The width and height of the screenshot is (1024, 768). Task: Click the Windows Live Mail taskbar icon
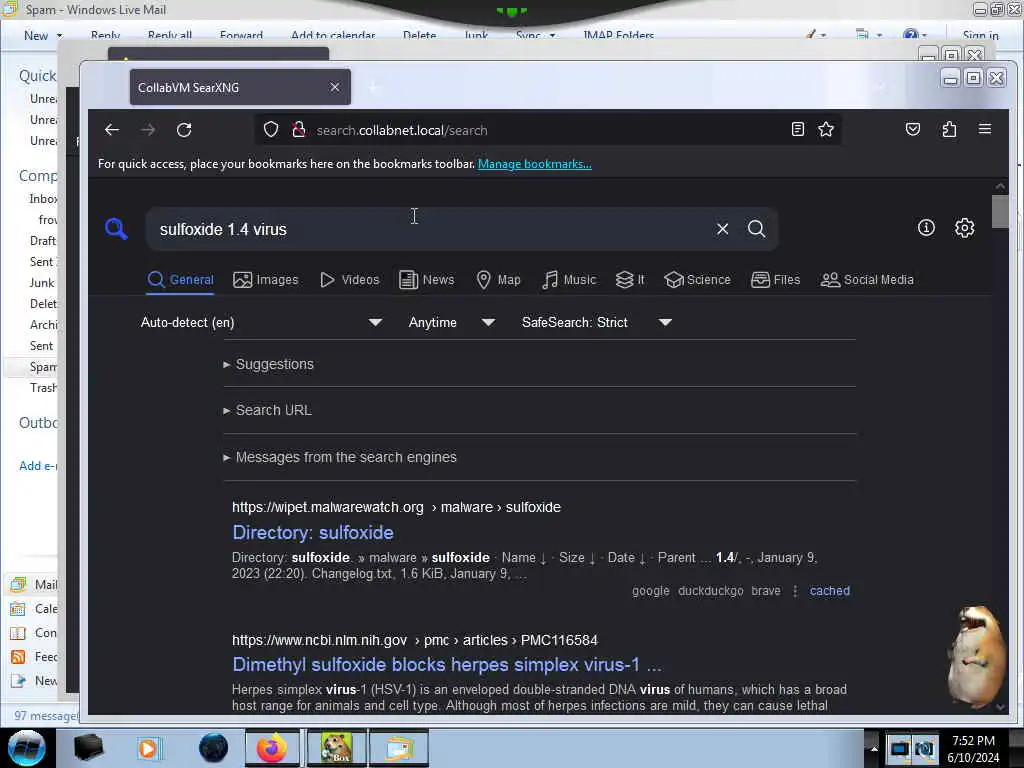[399, 748]
